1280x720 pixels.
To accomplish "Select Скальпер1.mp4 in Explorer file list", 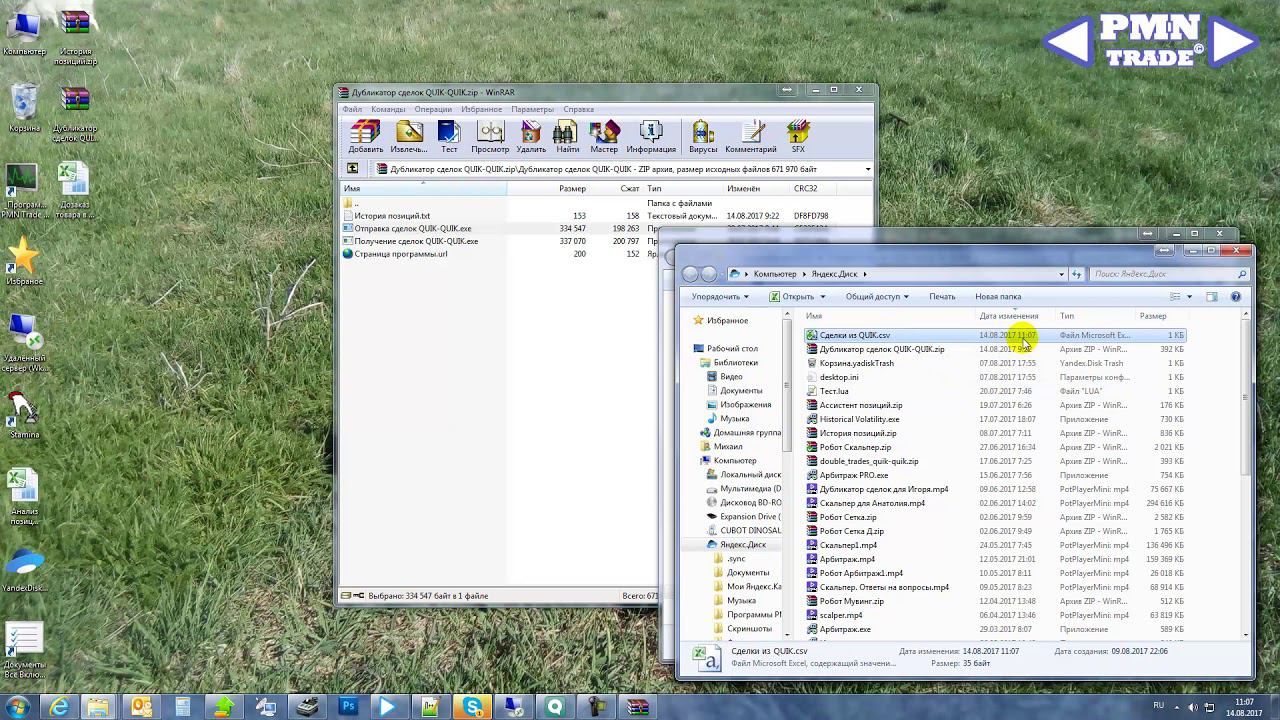I will click(848, 545).
